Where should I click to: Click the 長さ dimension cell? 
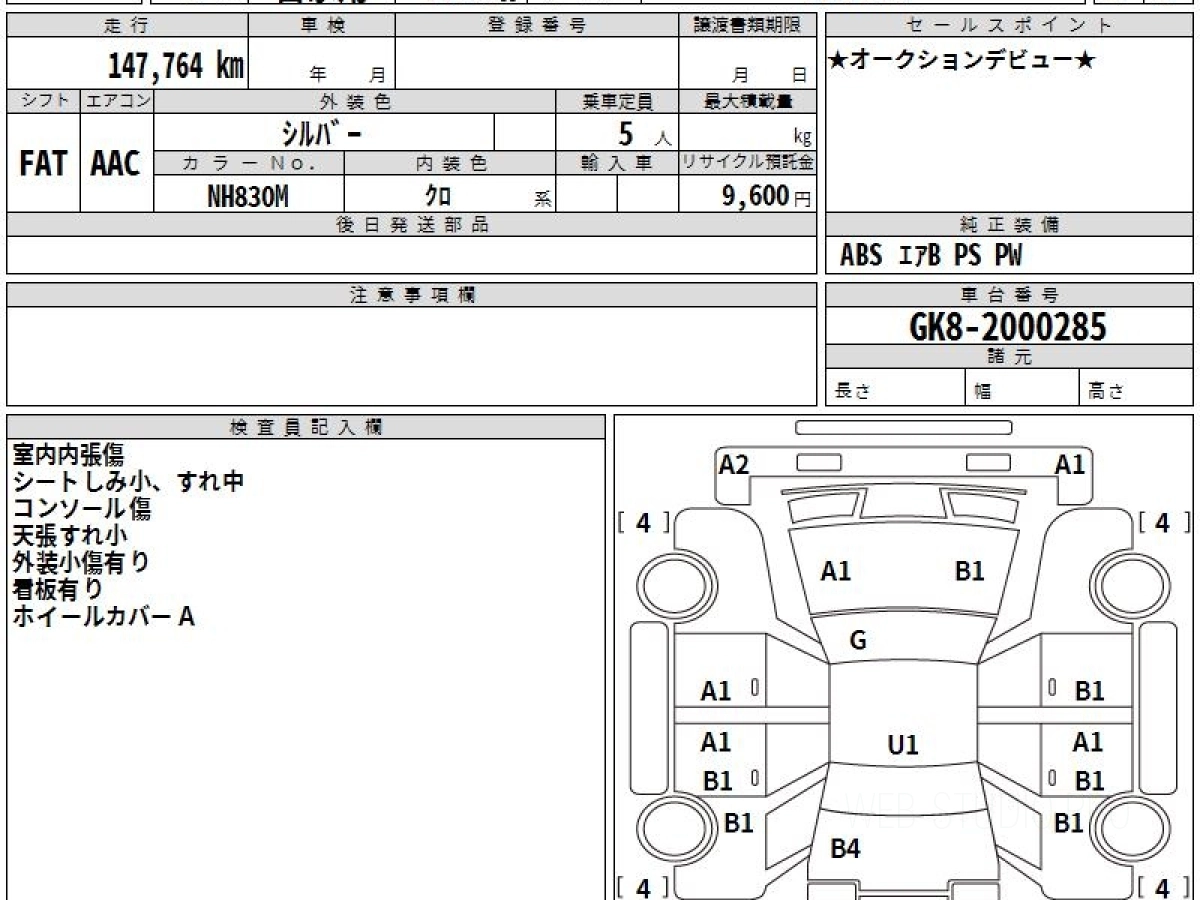[x=895, y=389]
